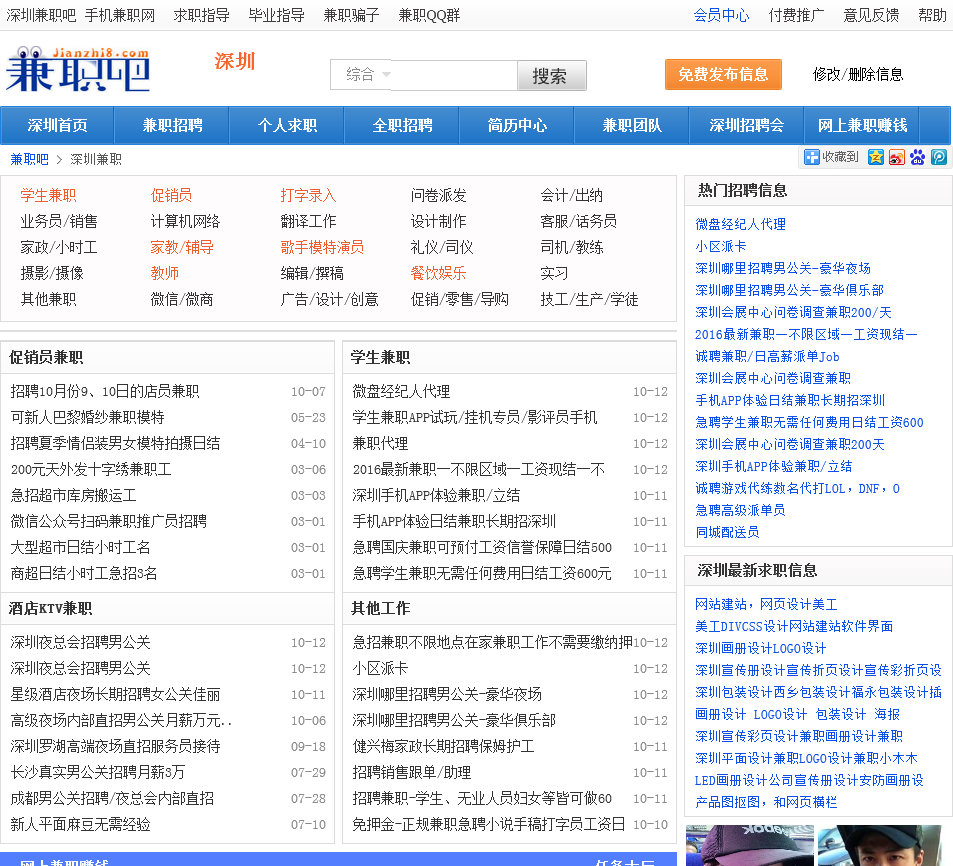Click the 酒店KTV兼职 section heading
953x866 pixels.
coord(50,608)
